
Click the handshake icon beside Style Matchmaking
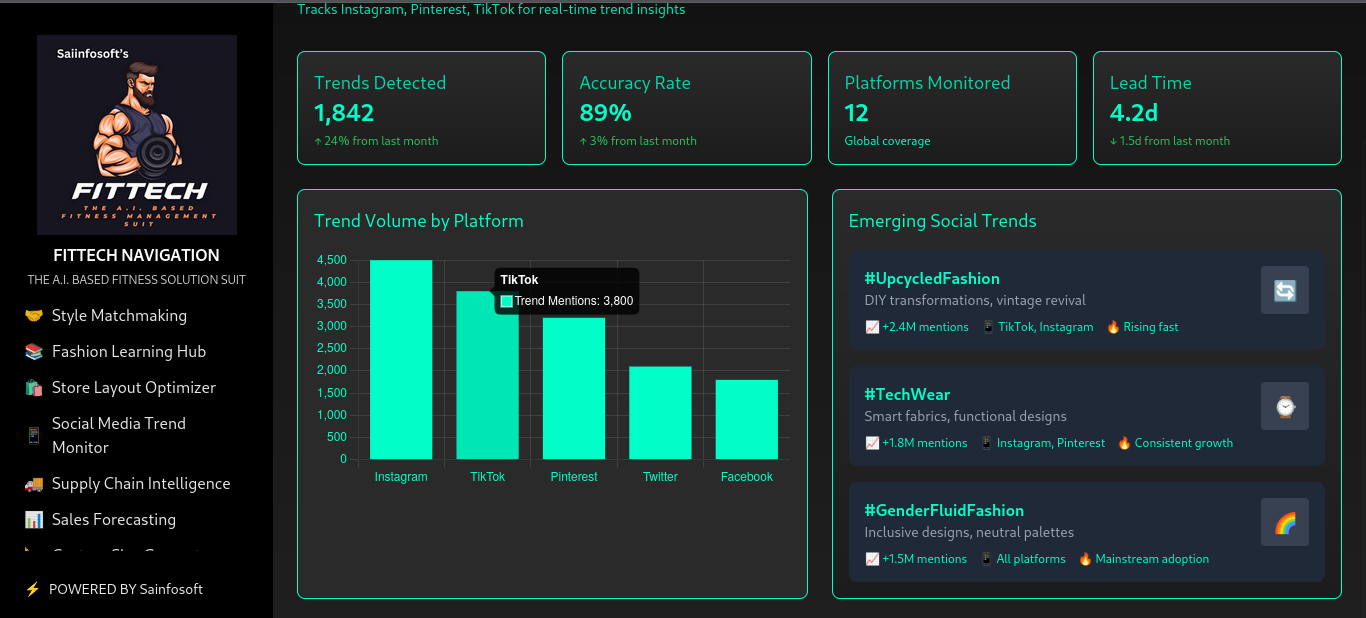[34, 316]
